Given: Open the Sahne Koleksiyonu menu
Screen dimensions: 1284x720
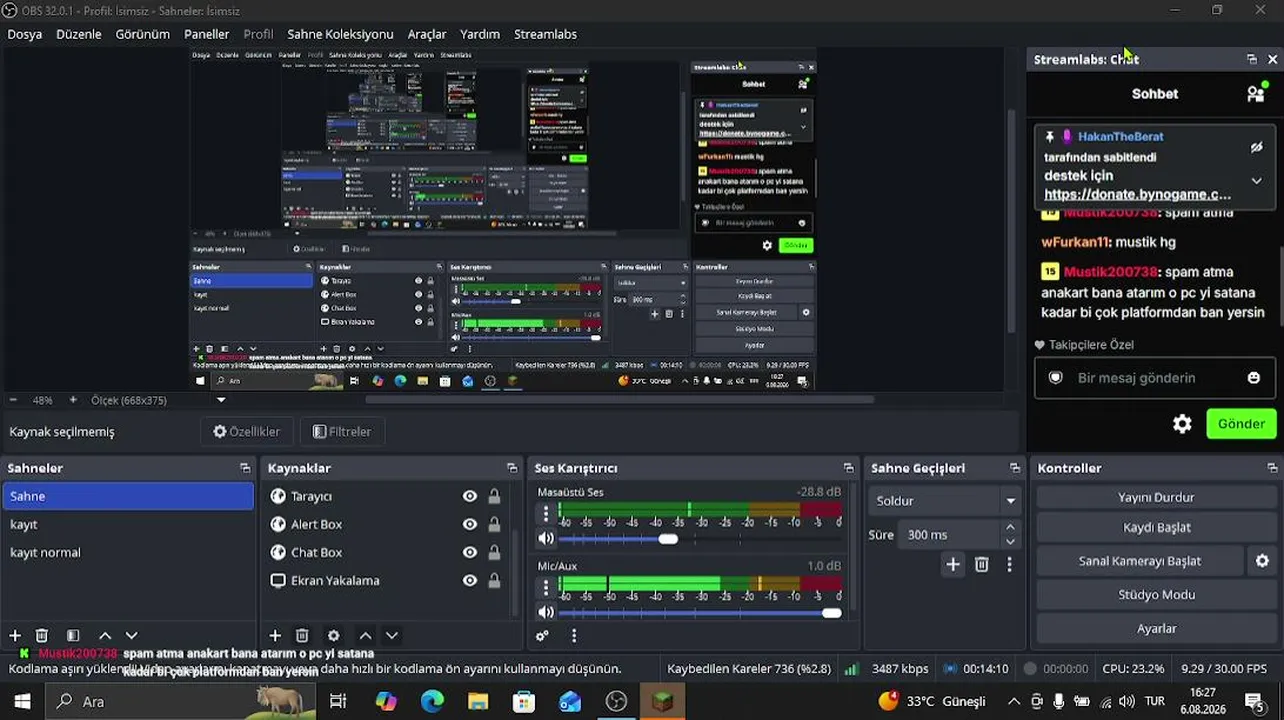Looking at the screenshot, I should pos(340,34).
